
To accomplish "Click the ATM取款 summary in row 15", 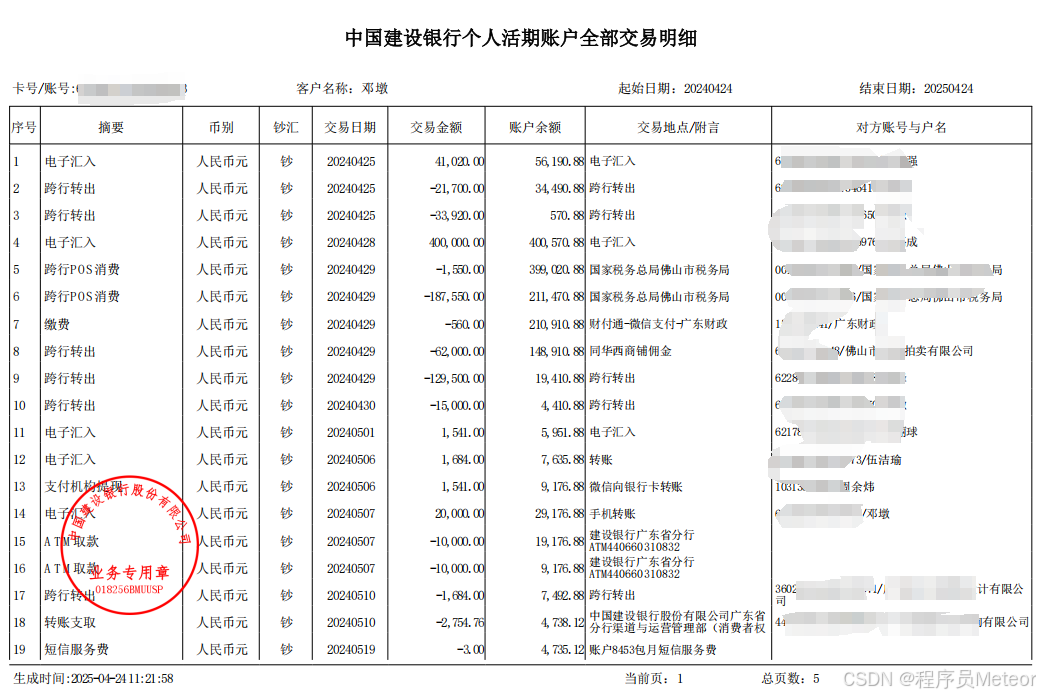I will [72, 541].
